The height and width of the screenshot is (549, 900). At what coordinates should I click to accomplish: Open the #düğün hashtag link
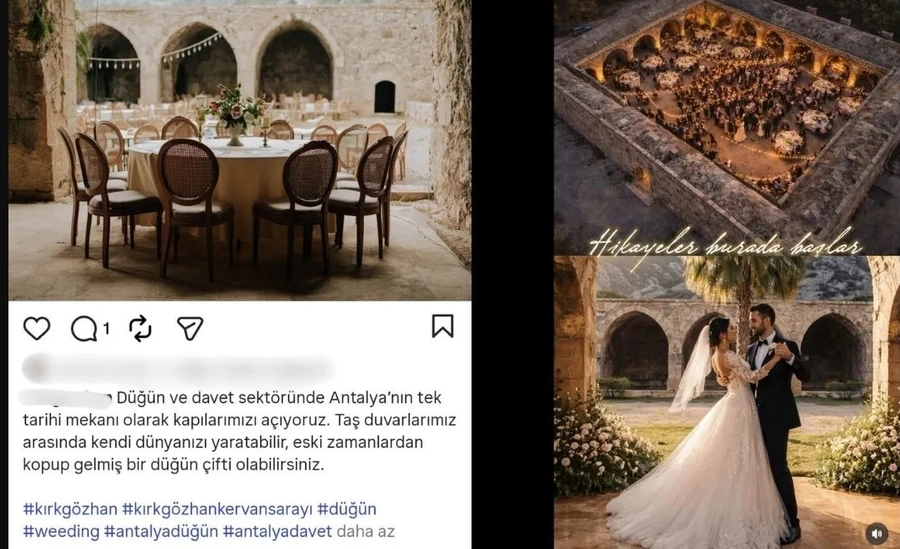(347, 509)
